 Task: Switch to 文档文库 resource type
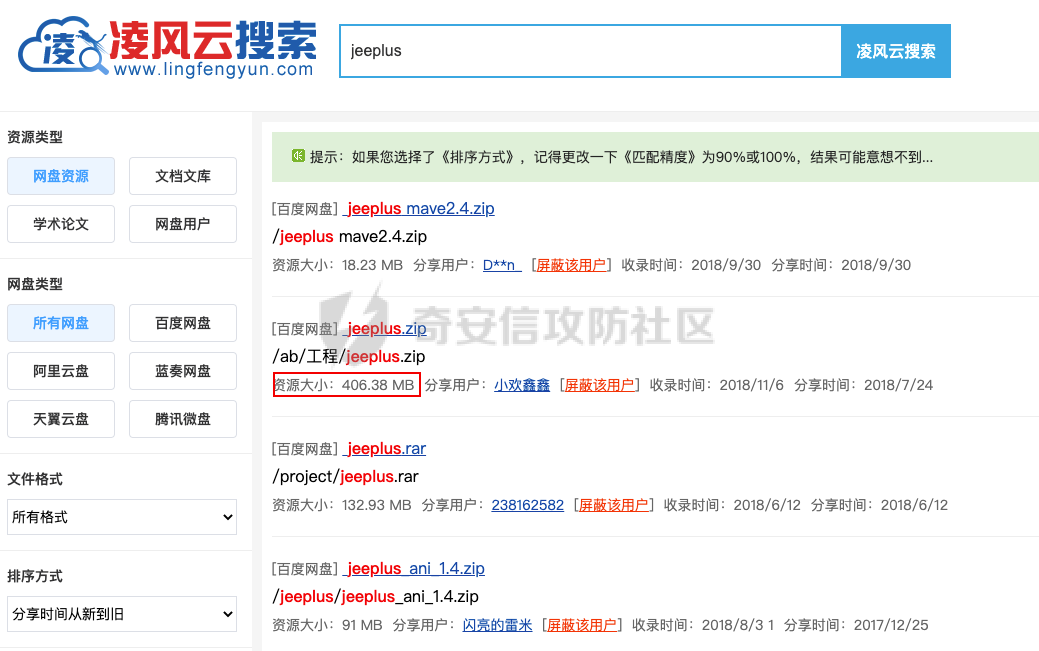[x=182, y=175]
